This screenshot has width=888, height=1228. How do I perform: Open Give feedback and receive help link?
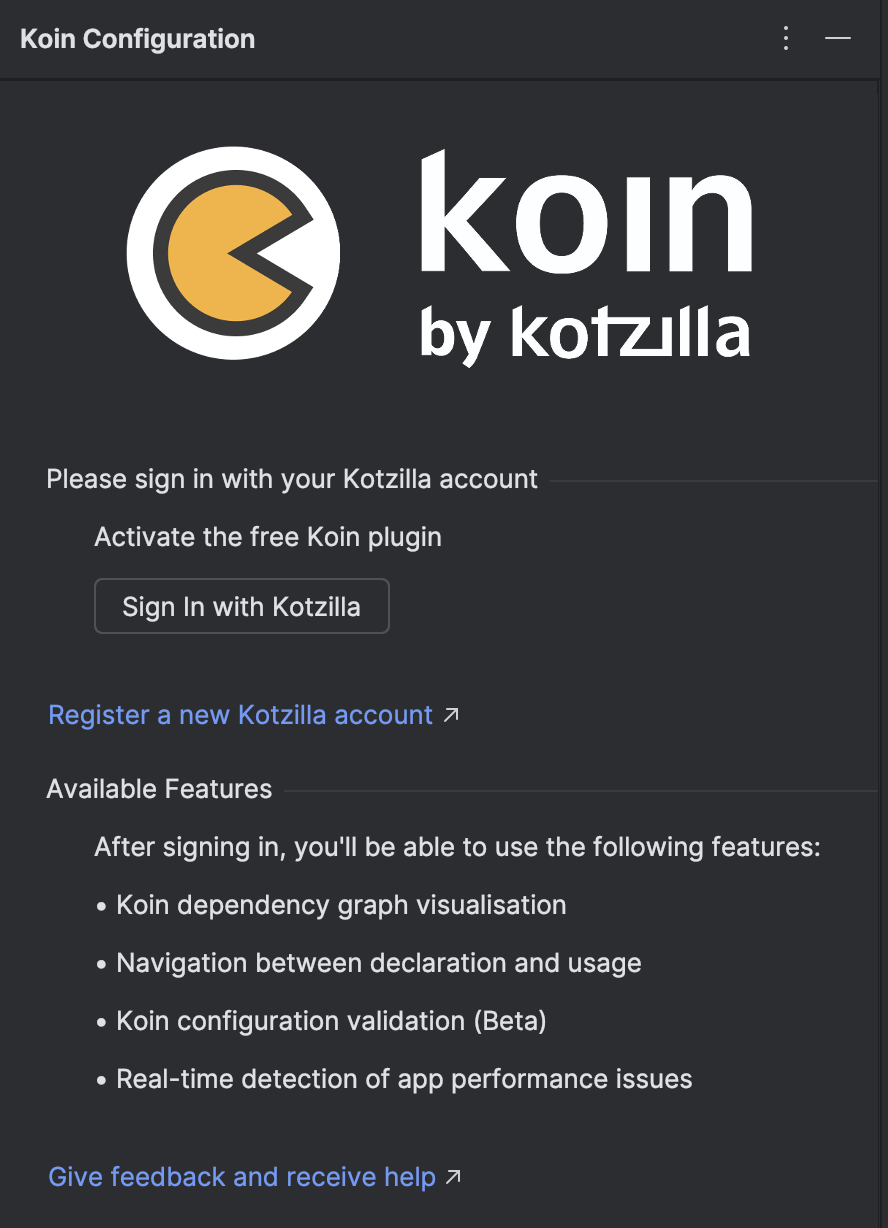[x=242, y=1177]
